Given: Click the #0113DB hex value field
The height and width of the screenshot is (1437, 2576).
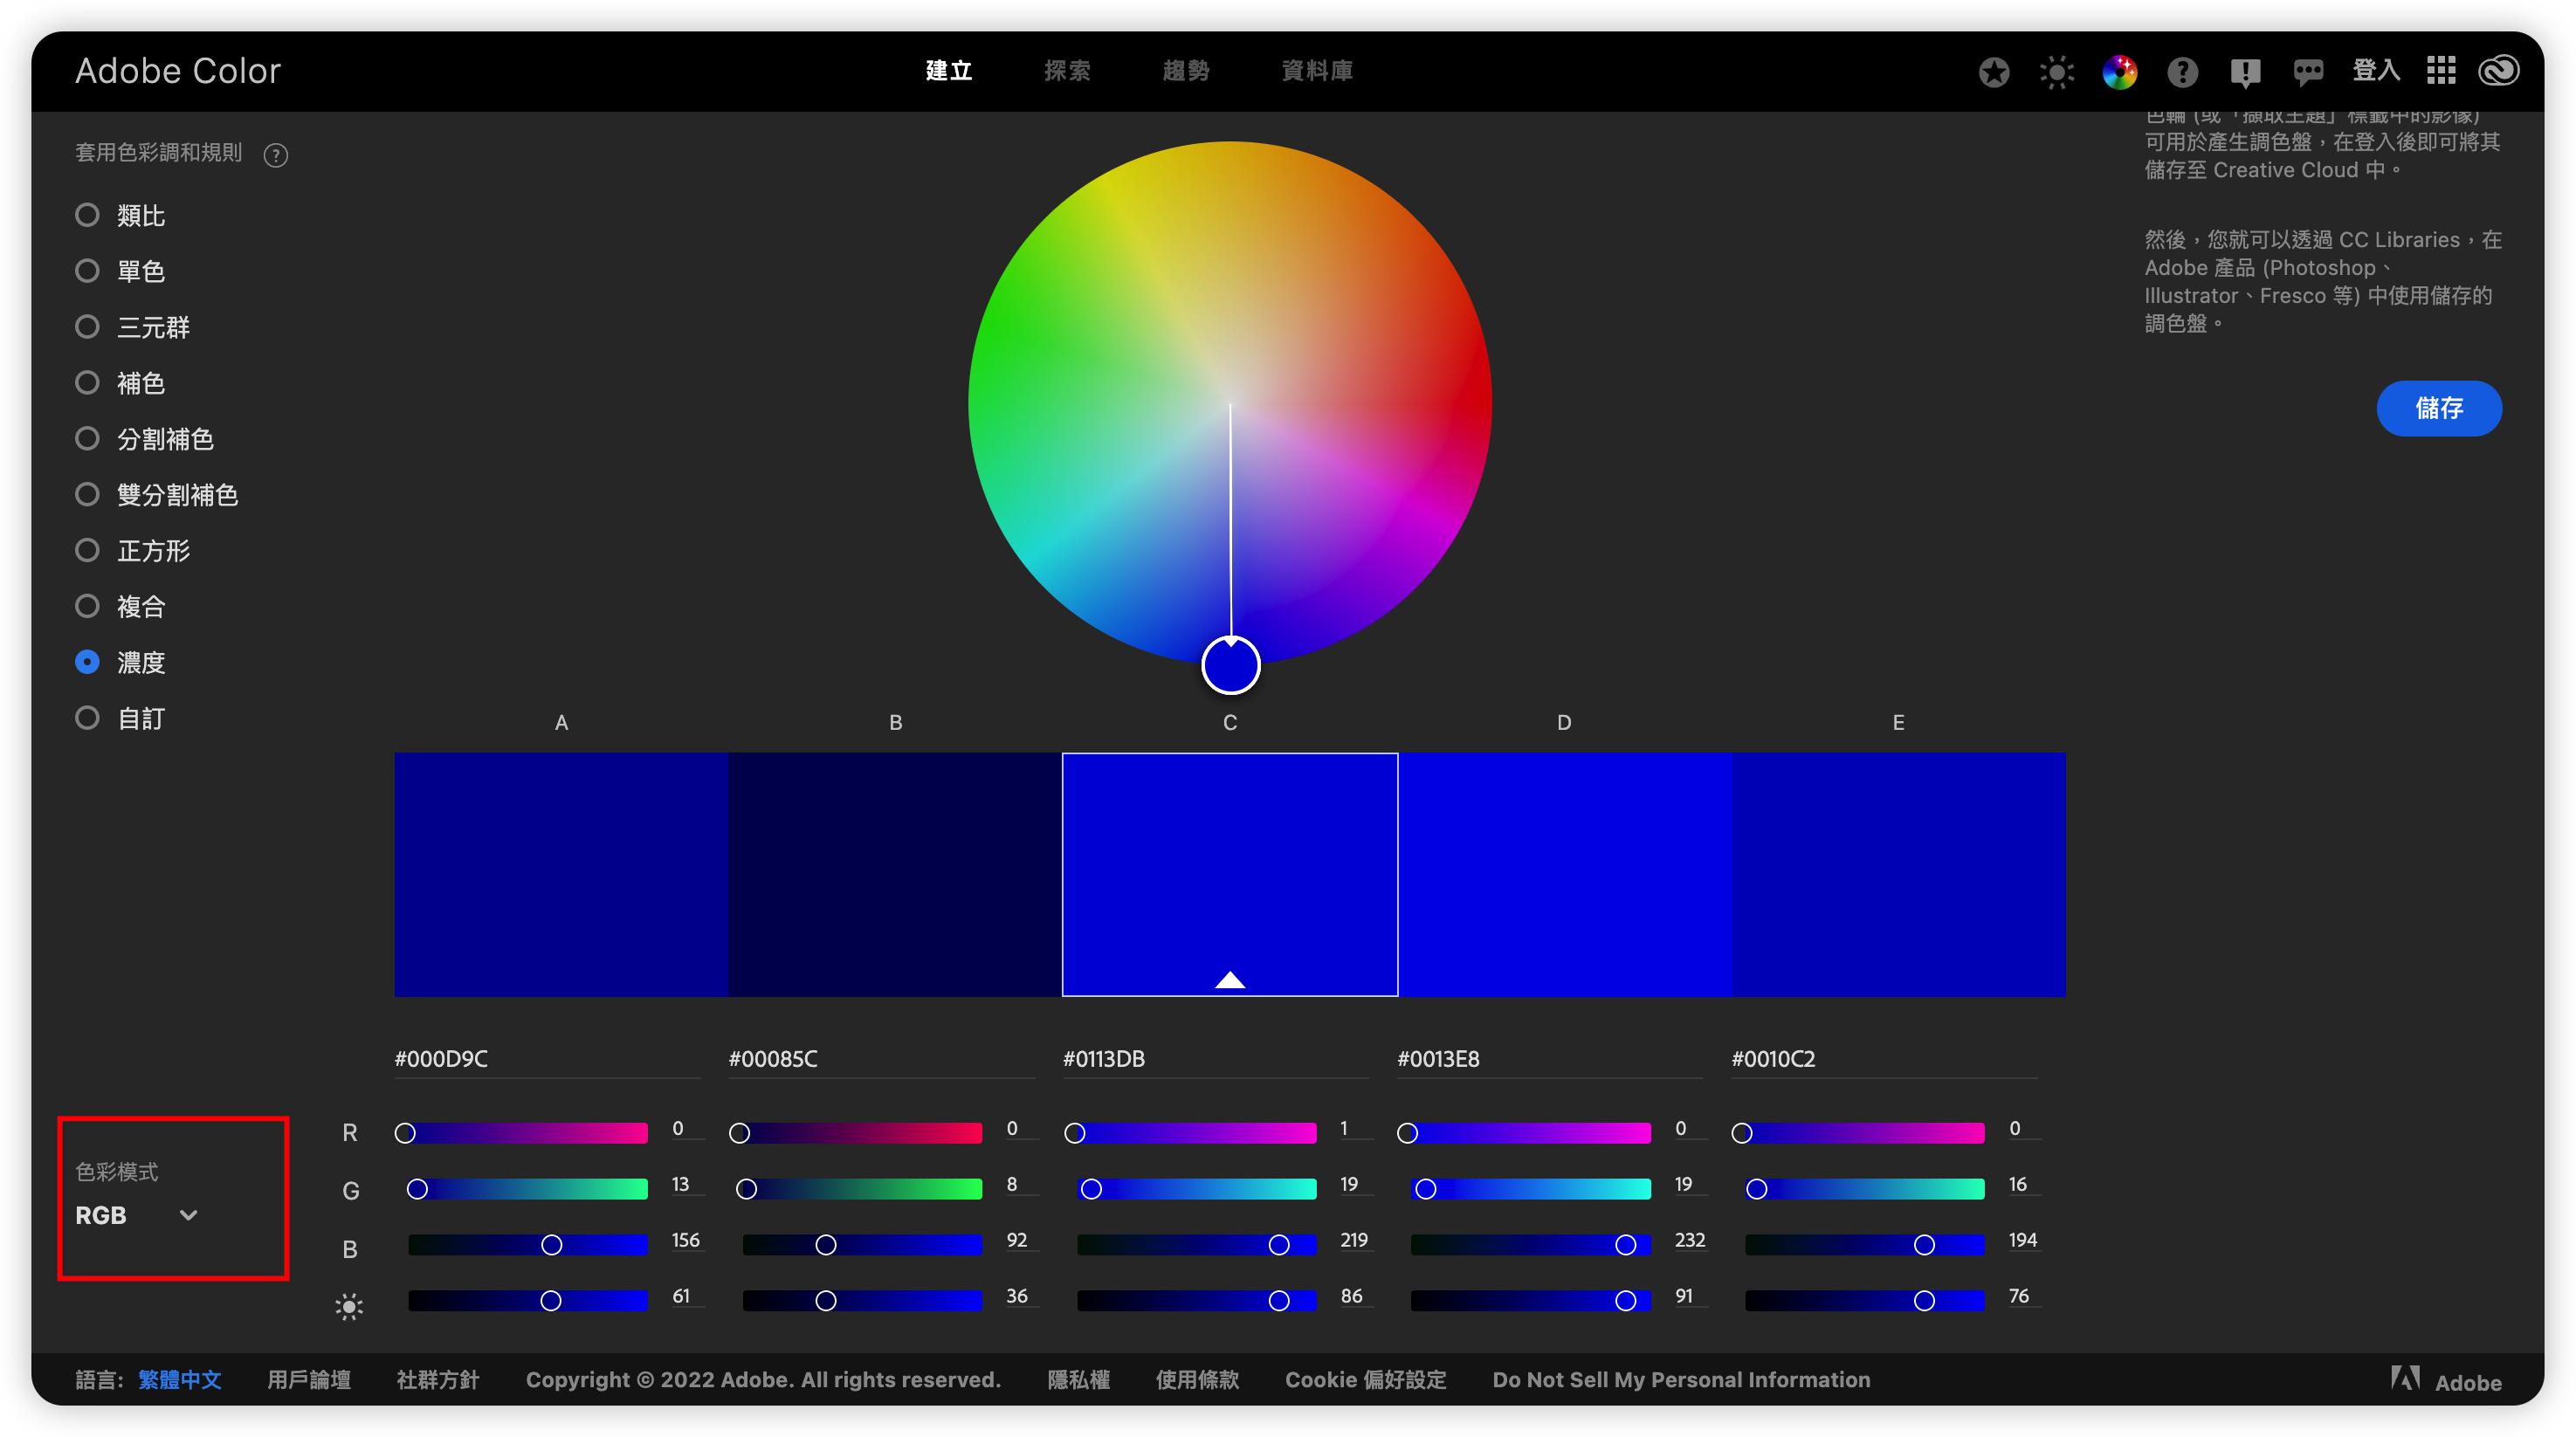Looking at the screenshot, I should 1105,1060.
